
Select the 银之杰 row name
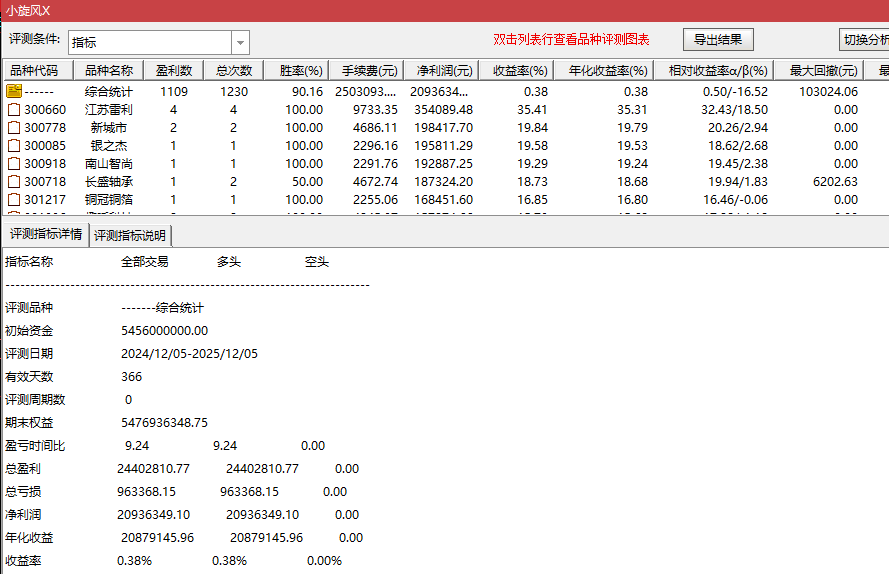click(x=109, y=146)
